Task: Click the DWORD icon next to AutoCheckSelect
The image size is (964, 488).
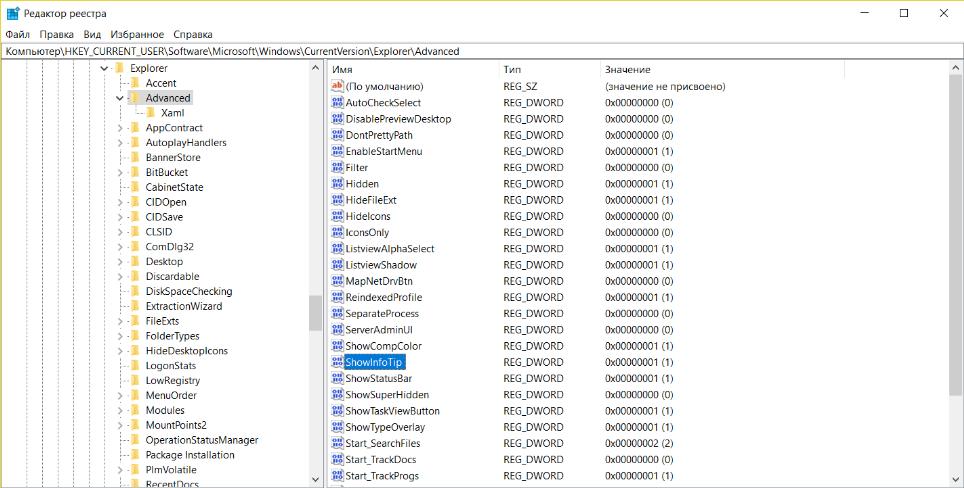Action: [337, 103]
